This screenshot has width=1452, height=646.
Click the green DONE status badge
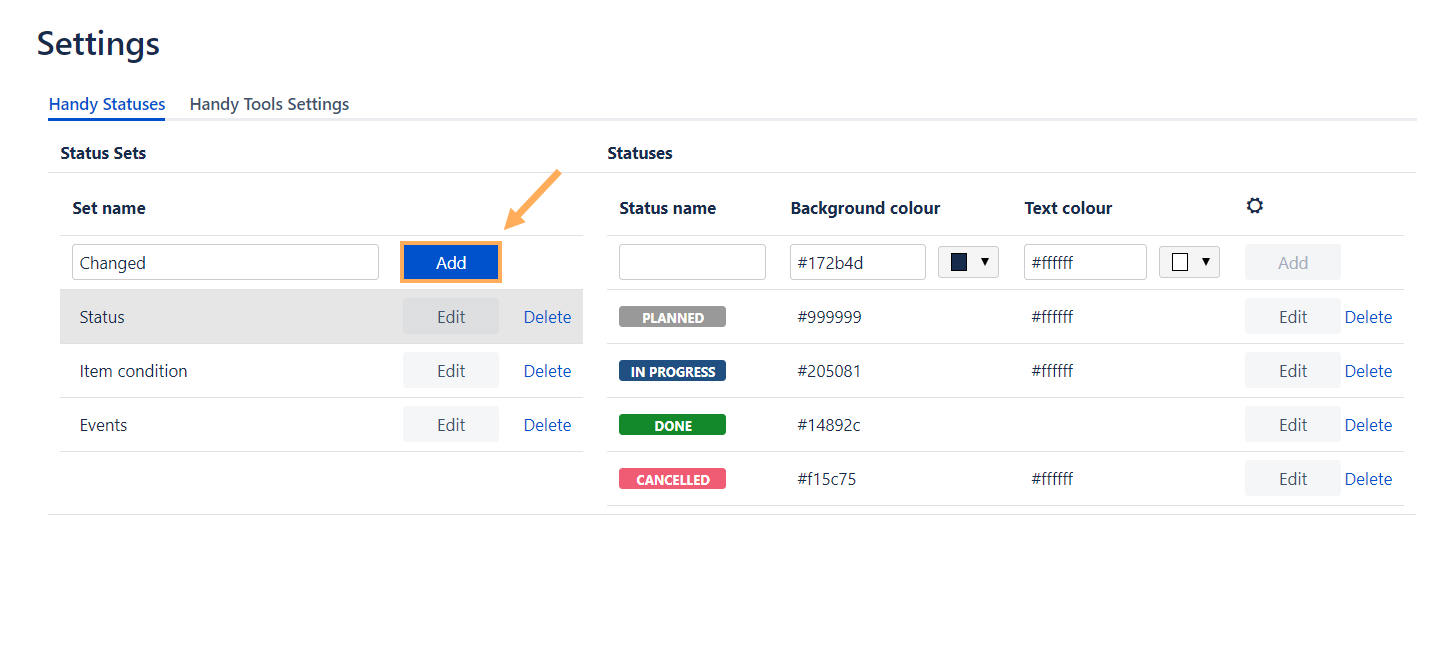(x=672, y=425)
